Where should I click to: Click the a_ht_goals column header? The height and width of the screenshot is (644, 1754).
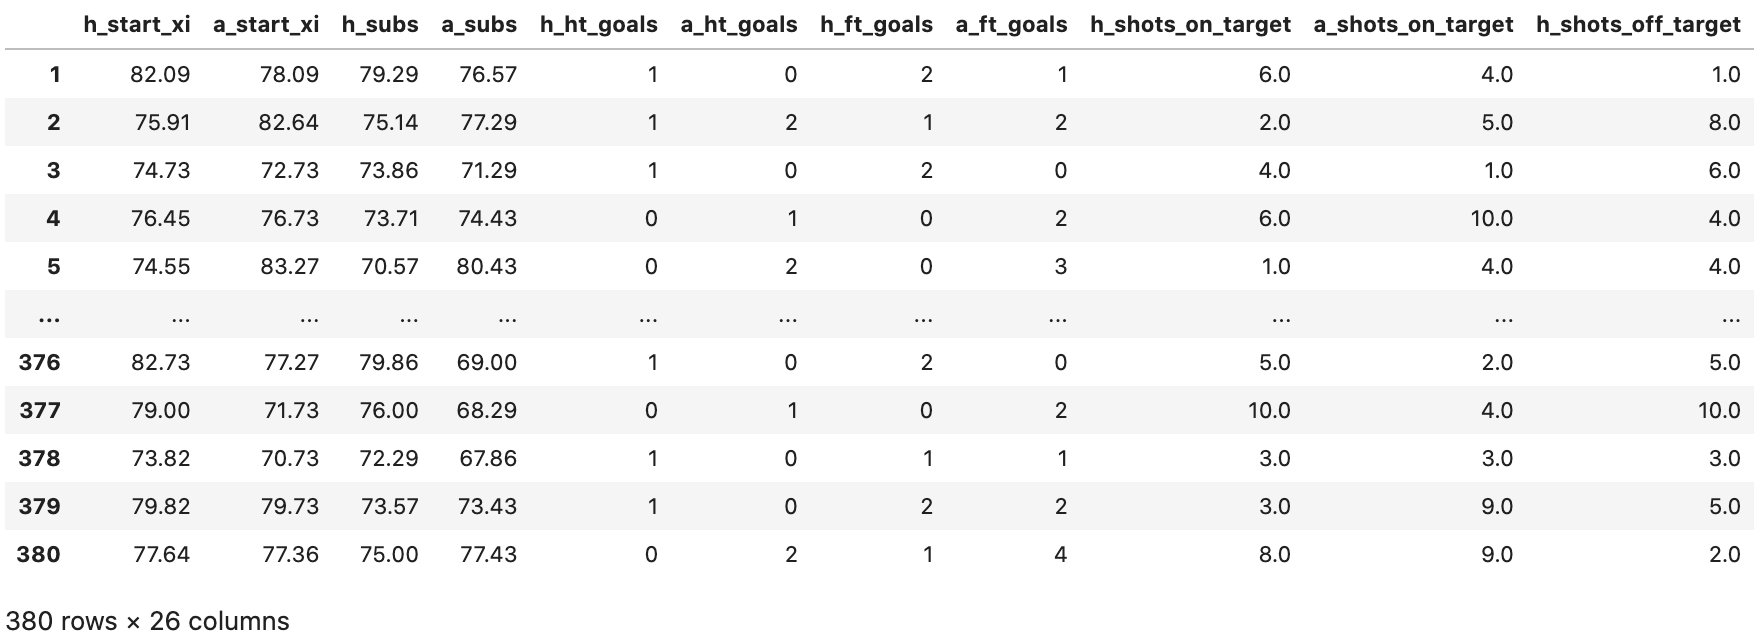point(739,25)
